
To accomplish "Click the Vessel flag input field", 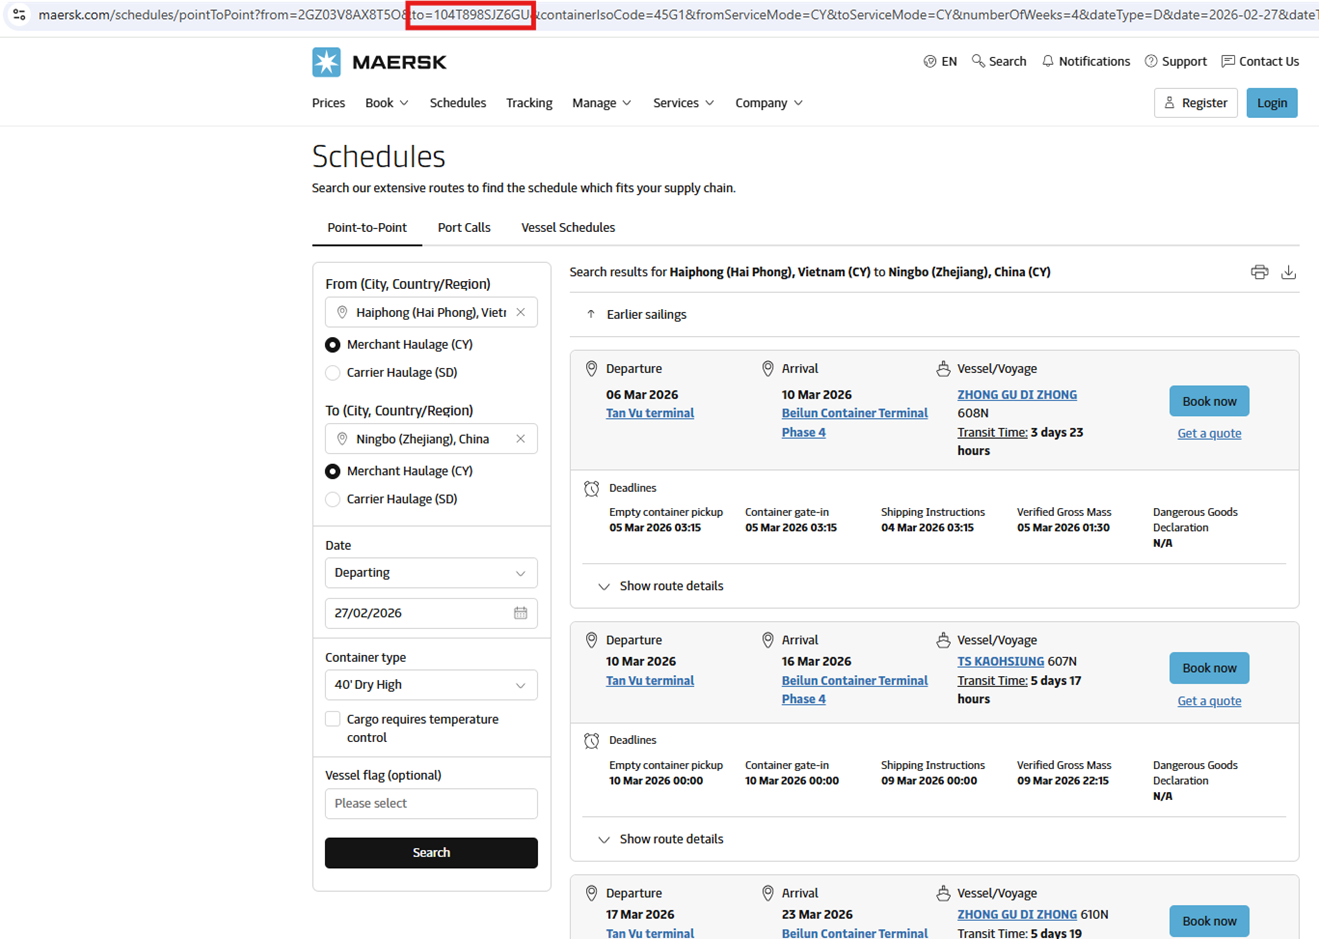I will 431,804.
